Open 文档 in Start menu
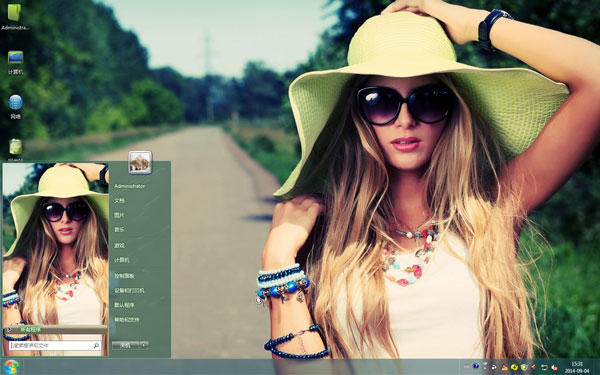Image resolution: width=600 pixels, height=375 pixels. [119, 201]
